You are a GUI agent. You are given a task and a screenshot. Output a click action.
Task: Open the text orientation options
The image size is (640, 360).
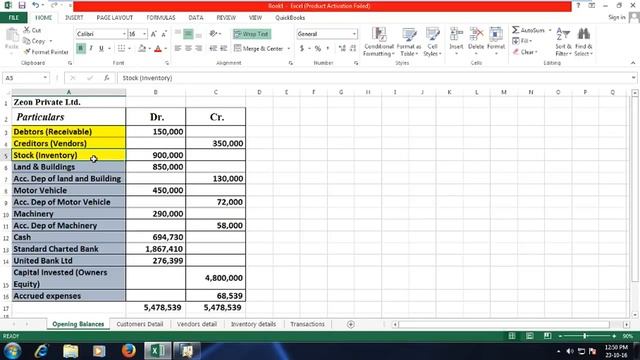coord(215,34)
